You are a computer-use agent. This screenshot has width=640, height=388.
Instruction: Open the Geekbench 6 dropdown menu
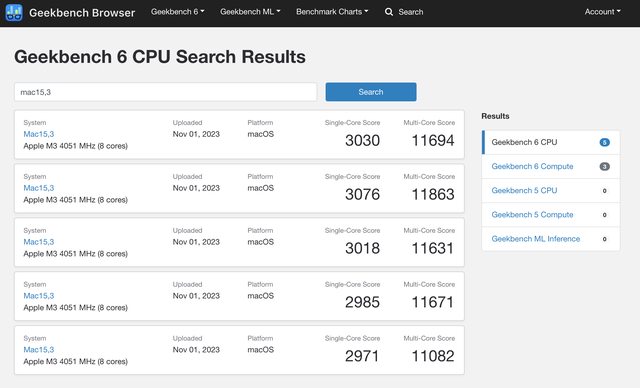coord(178,12)
